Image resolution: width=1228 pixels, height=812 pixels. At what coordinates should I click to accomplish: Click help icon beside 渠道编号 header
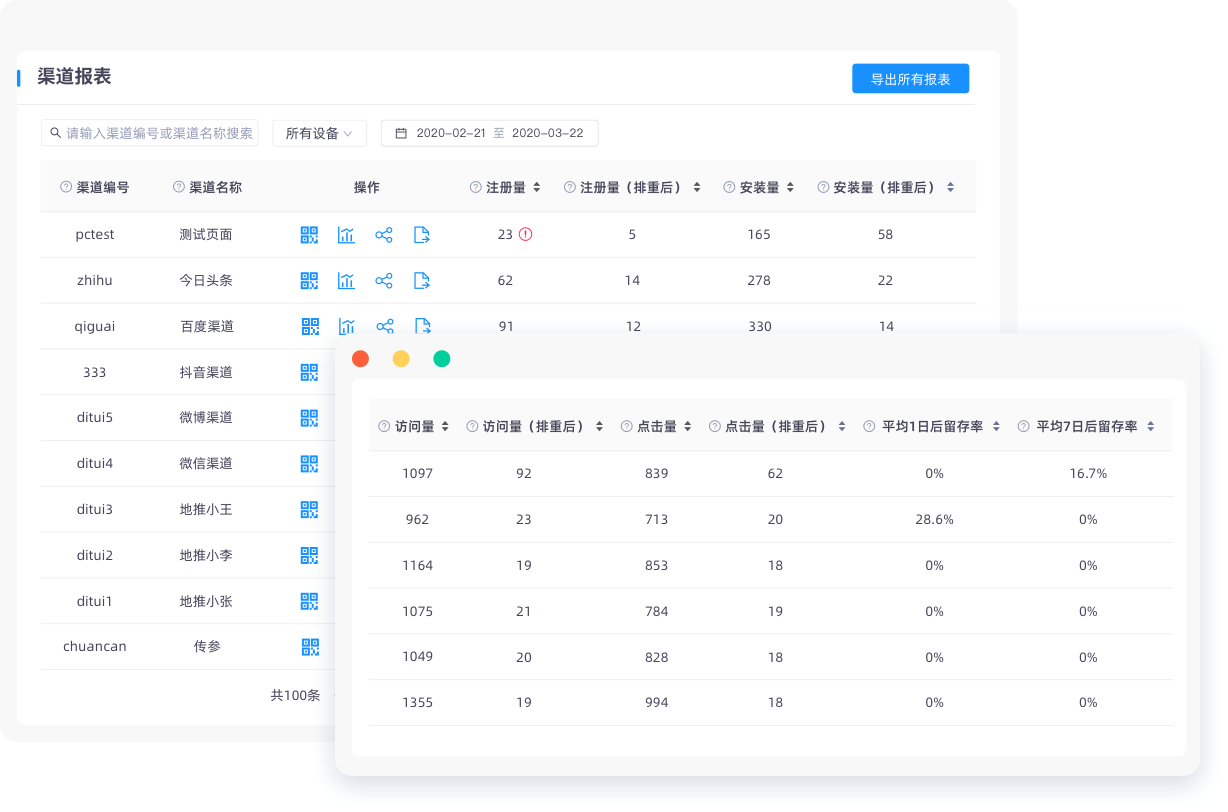pos(66,187)
